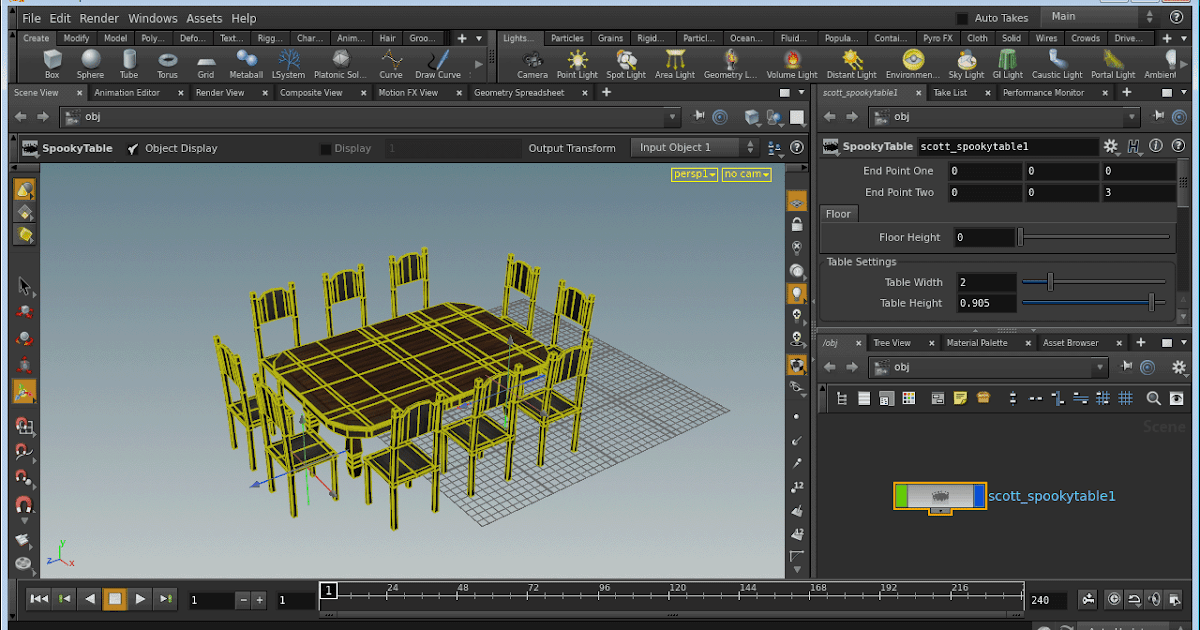Open the Assets menu
1200x630 pixels.
(x=204, y=18)
